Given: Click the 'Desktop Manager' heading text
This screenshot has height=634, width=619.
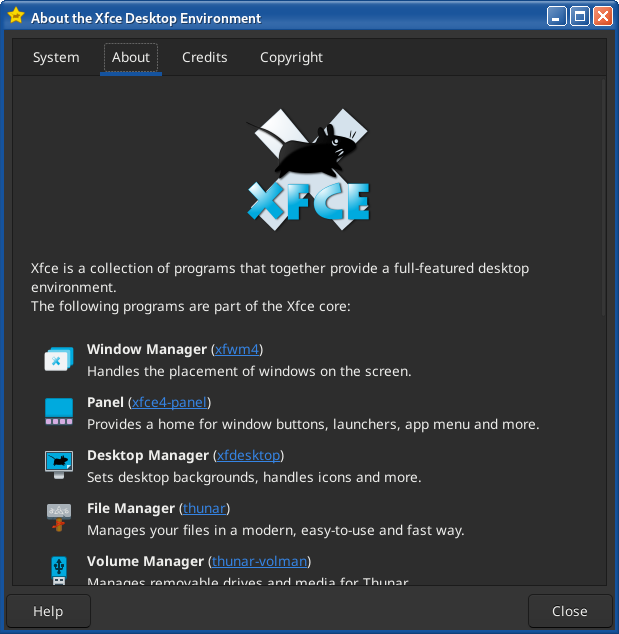Looking at the screenshot, I should click(x=148, y=455).
